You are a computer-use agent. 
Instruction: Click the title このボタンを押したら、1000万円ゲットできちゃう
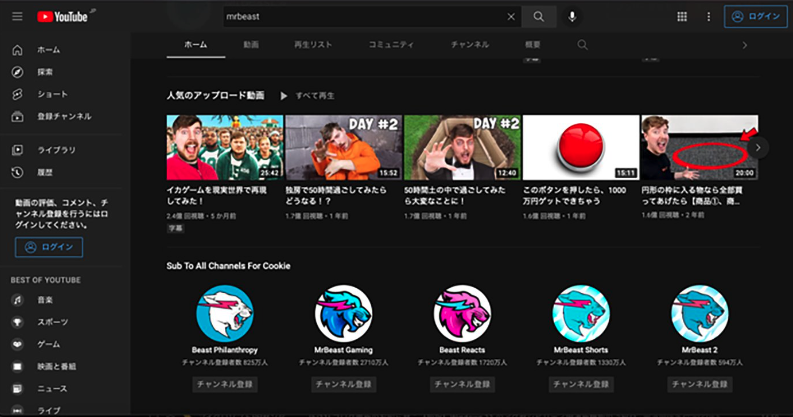point(575,196)
